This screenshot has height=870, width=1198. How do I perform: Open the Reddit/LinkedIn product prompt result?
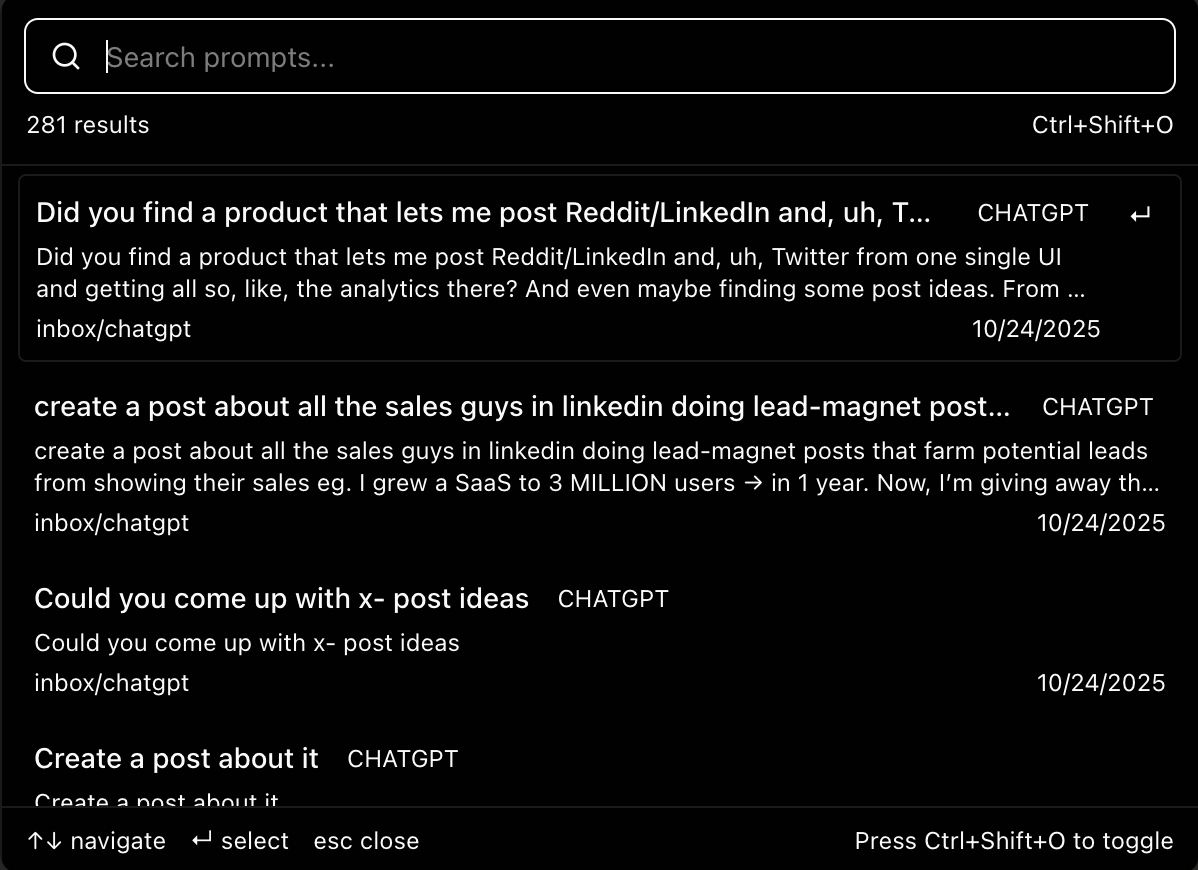click(x=483, y=213)
